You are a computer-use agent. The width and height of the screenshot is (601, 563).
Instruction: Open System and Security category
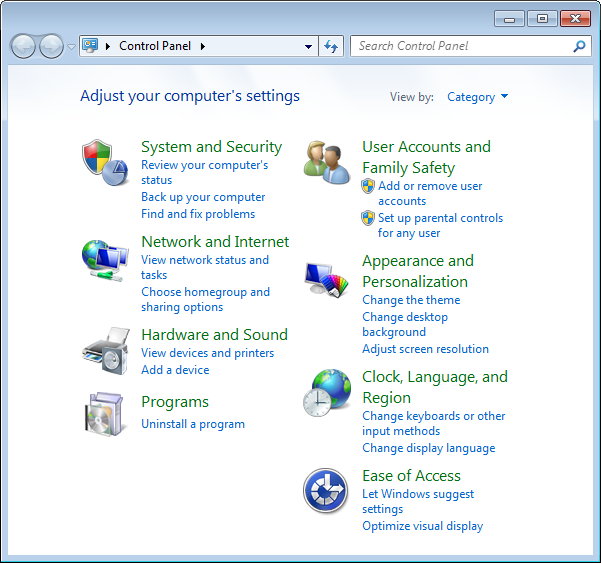(x=212, y=147)
